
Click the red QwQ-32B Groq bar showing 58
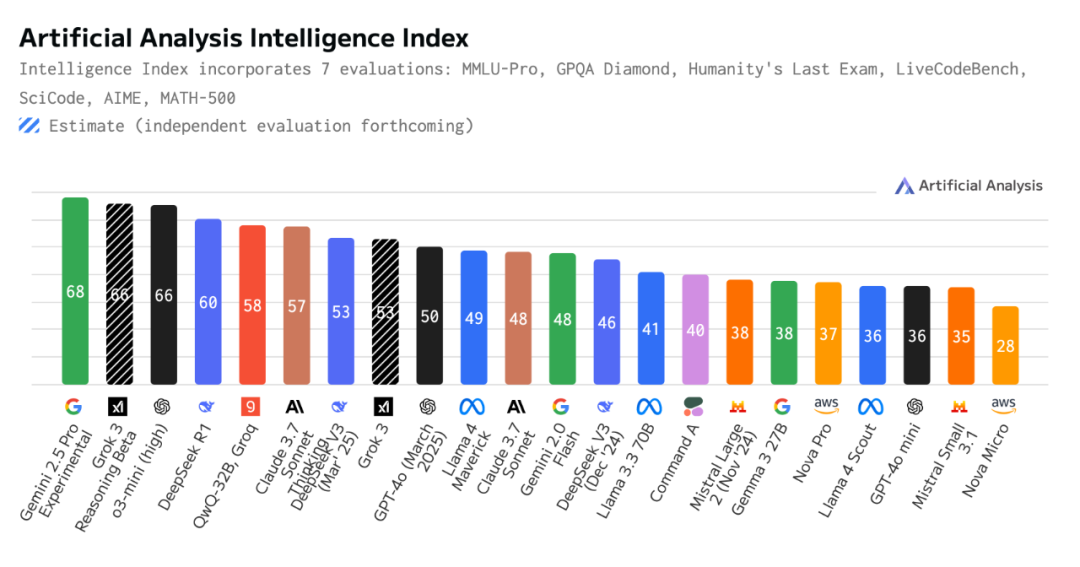tap(252, 304)
